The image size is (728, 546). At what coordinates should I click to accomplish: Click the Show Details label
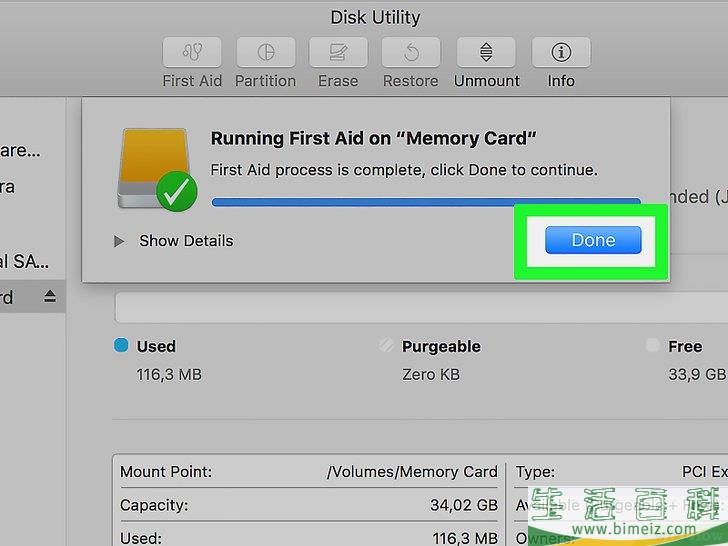(x=186, y=241)
